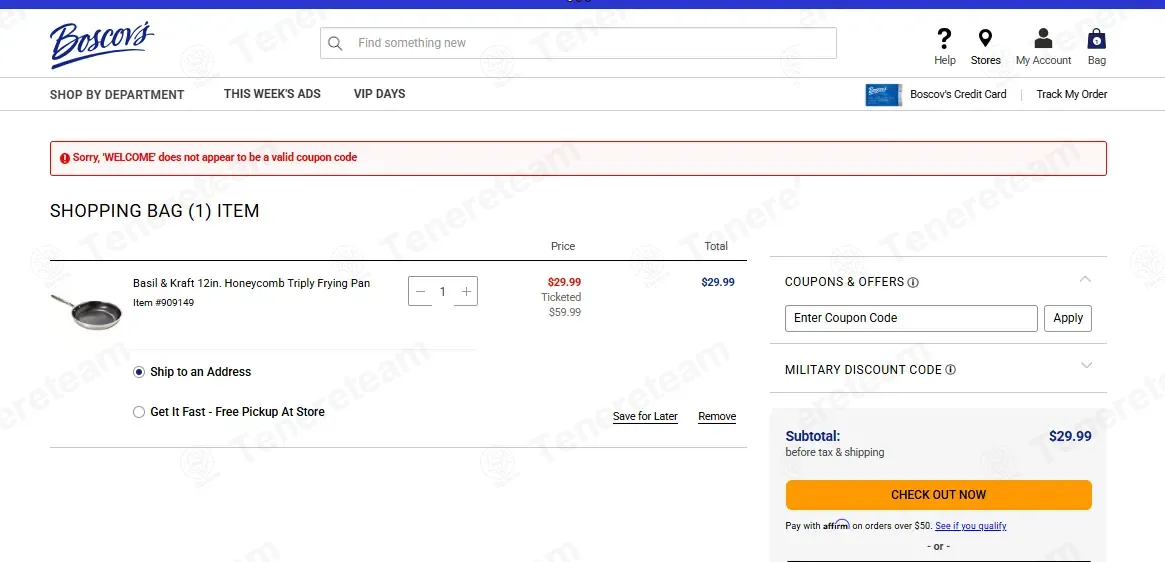This screenshot has width=1165, height=562.
Task: Click the Apply coupon button
Action: point(1068,318)
